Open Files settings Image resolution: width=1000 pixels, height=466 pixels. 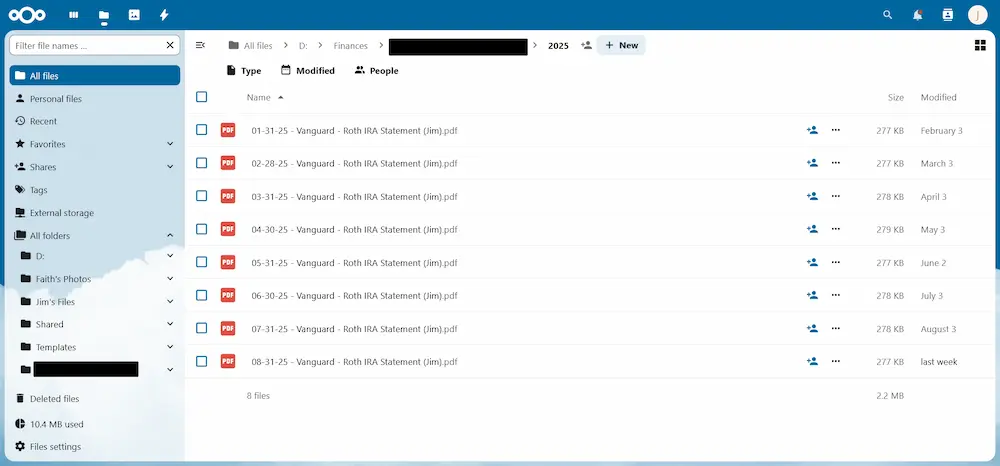pos(94,447)
